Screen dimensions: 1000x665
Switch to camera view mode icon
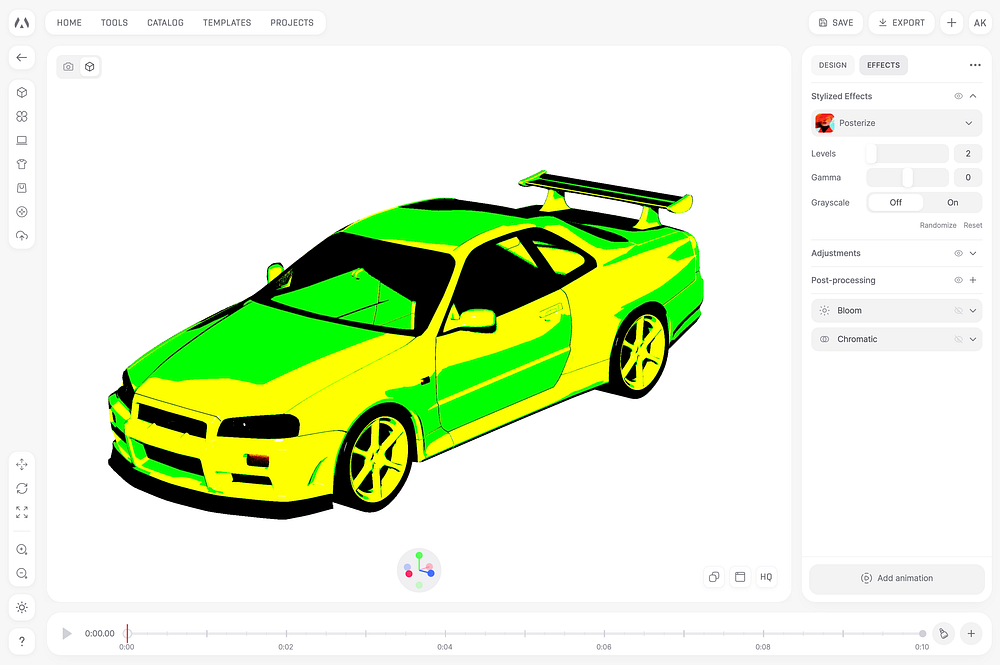coord(68,66)
